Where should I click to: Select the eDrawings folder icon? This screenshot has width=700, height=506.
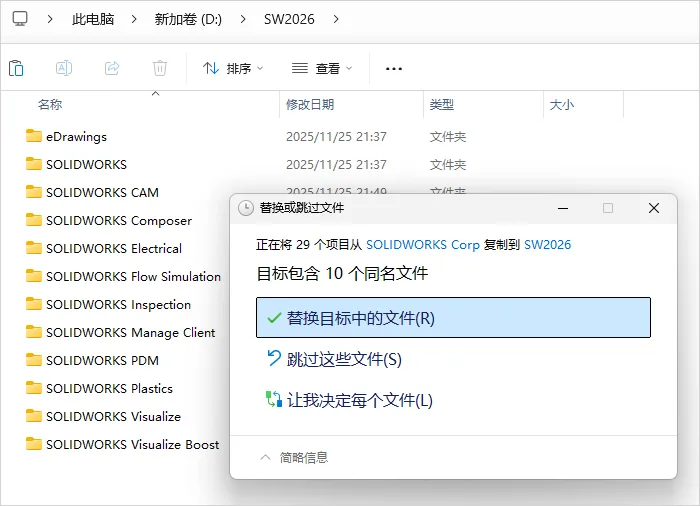pyautogui.click(x=34, y=136)
